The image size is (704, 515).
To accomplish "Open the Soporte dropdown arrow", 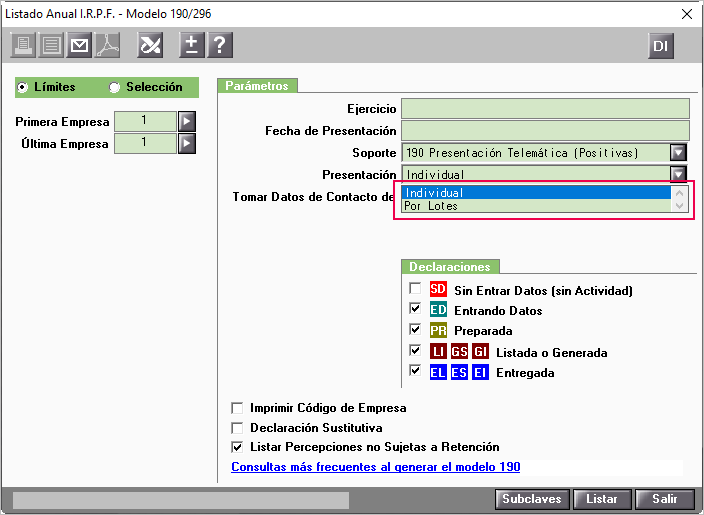I will click(678, 153).
